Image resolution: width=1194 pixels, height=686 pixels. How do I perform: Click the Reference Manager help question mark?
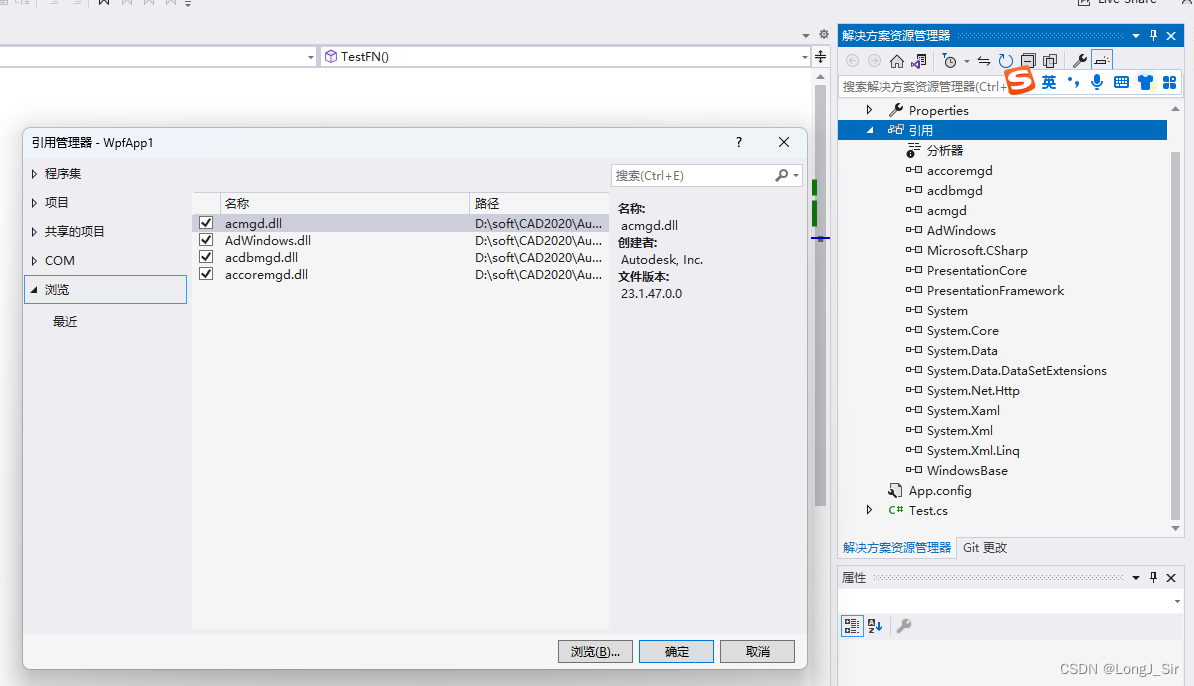739,142
